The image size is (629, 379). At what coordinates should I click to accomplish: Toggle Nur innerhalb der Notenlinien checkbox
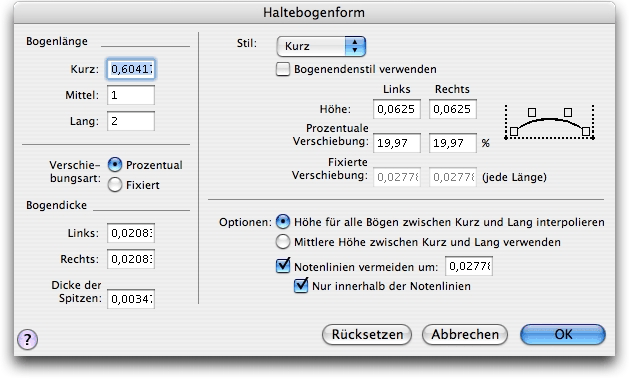coord(301,286)
